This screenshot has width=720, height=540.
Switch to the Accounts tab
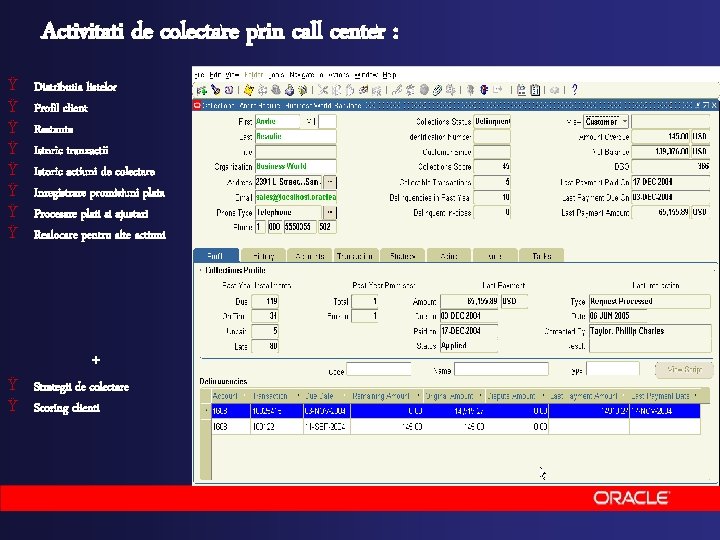point(310,256)
